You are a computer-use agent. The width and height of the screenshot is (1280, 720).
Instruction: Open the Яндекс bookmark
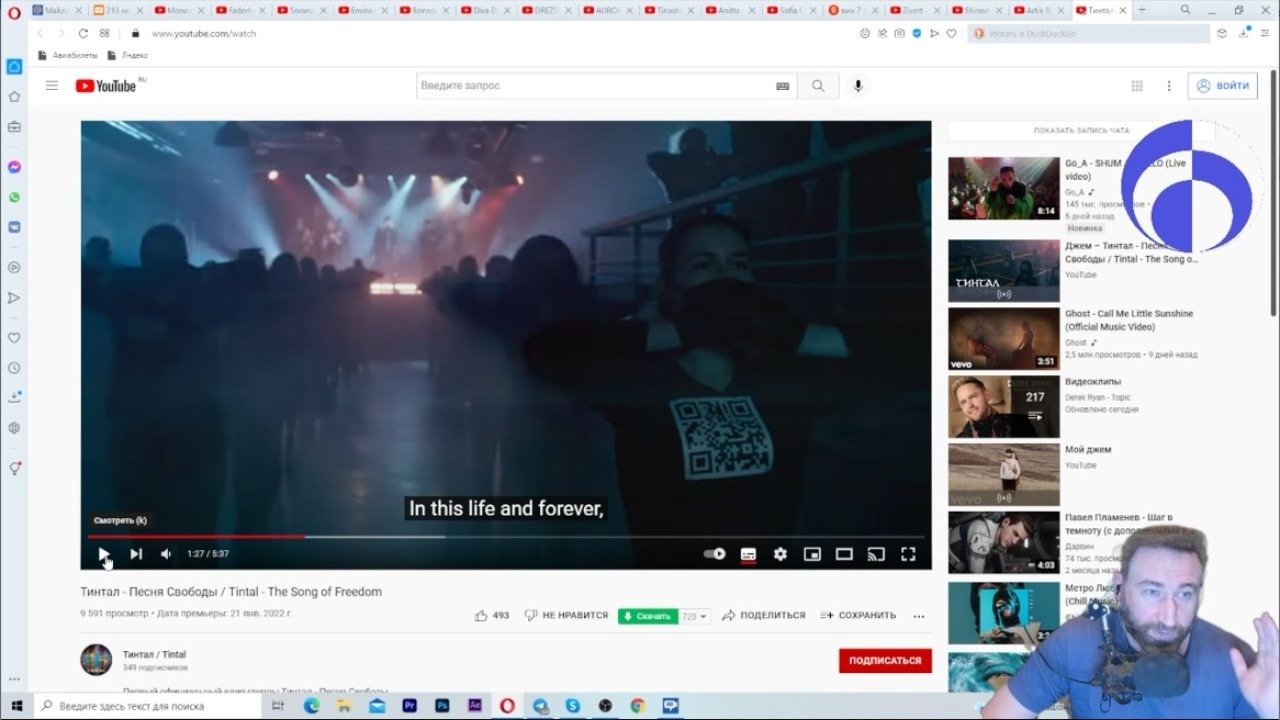[x=128, y=55]
